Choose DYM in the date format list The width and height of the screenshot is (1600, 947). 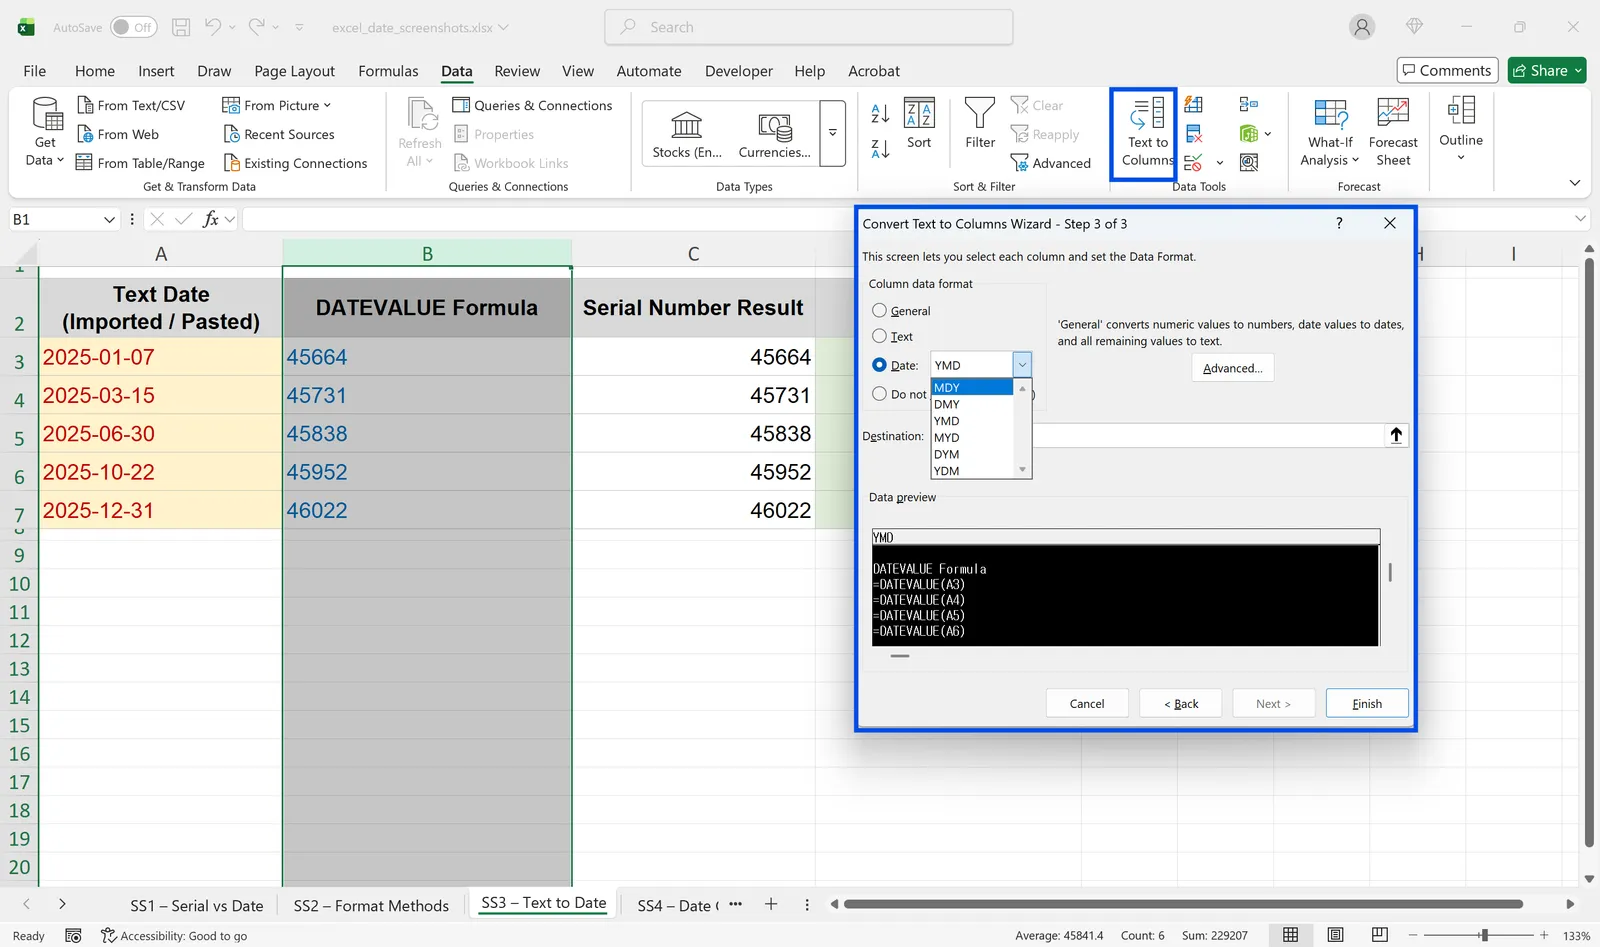point(972,454)
